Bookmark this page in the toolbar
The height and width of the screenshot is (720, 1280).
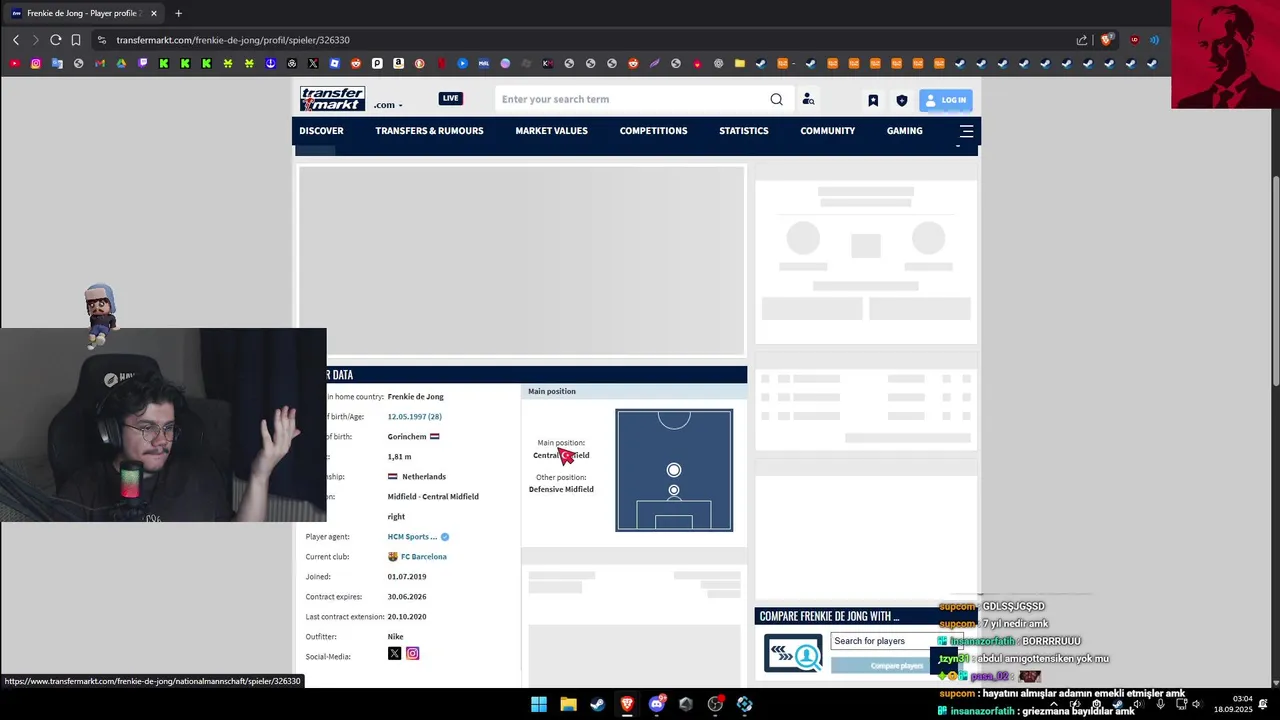tap(76, 40)
